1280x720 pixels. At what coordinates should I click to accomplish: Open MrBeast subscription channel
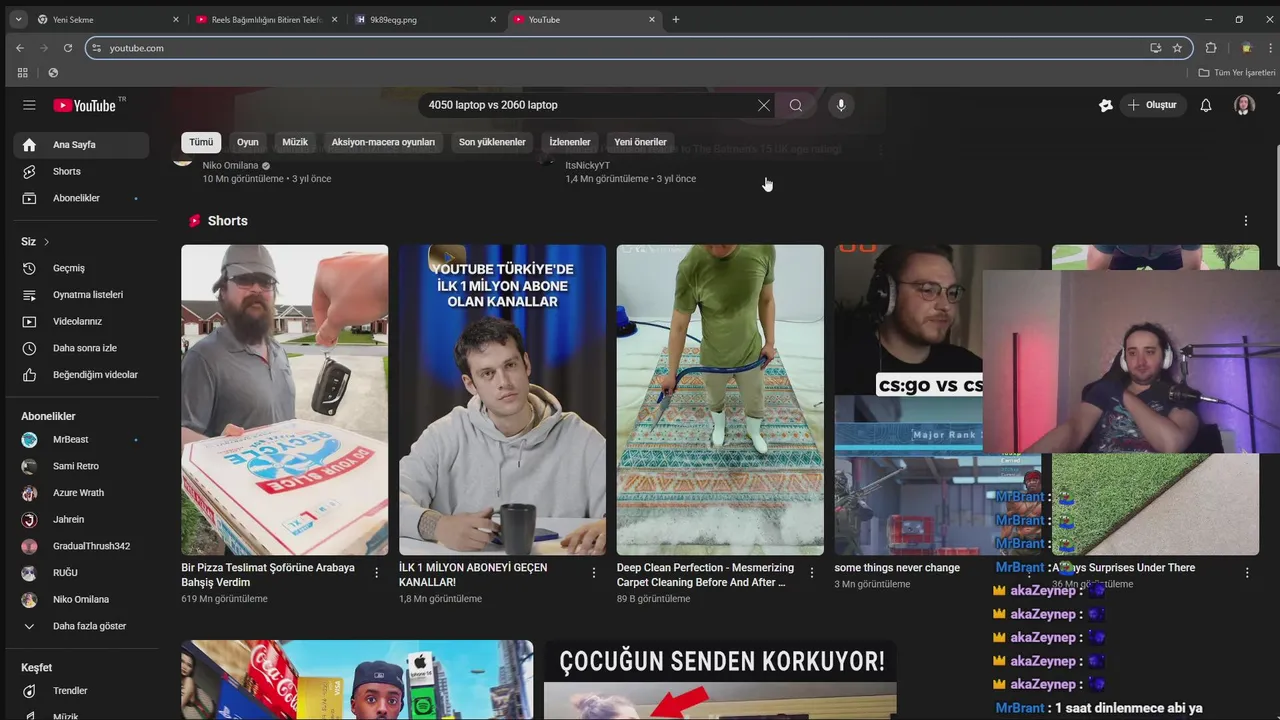80,440
